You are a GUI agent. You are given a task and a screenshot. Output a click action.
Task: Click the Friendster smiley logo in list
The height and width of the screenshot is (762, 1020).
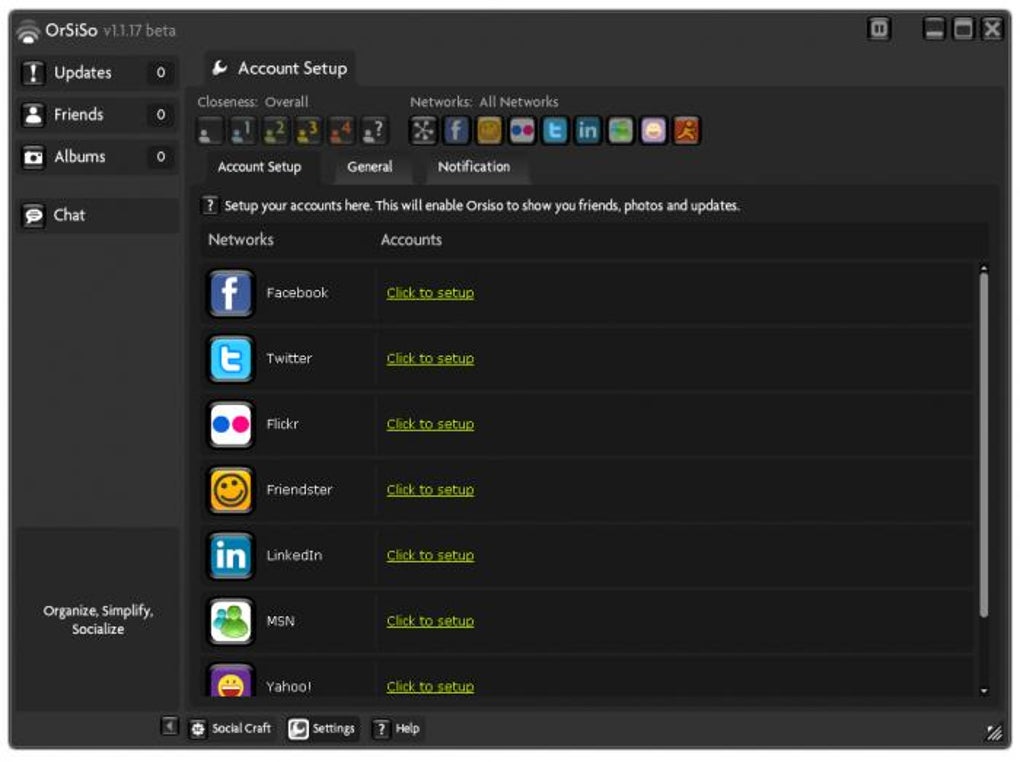point(231,491)
